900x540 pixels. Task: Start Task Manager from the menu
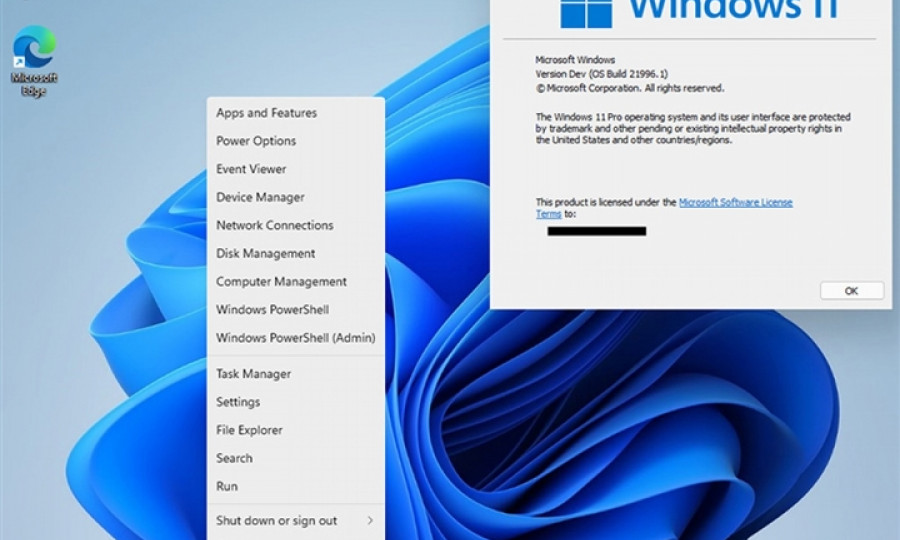pos(253,374)
